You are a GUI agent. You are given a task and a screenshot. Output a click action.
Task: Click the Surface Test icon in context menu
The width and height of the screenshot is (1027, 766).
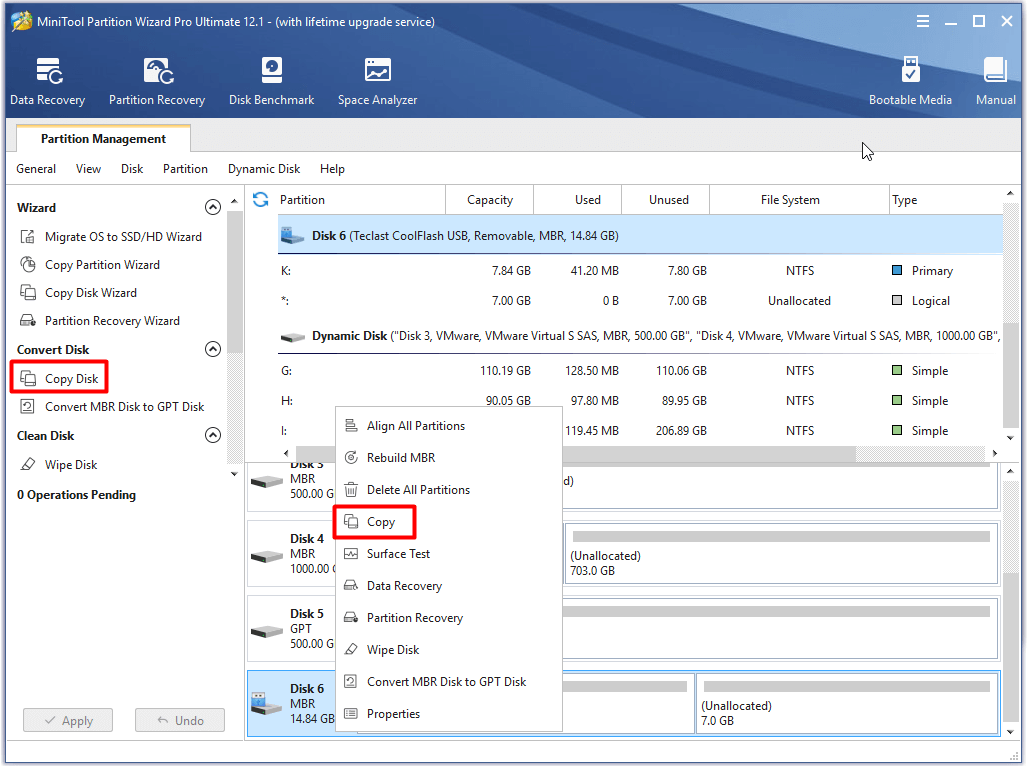(x=351, y=554)
